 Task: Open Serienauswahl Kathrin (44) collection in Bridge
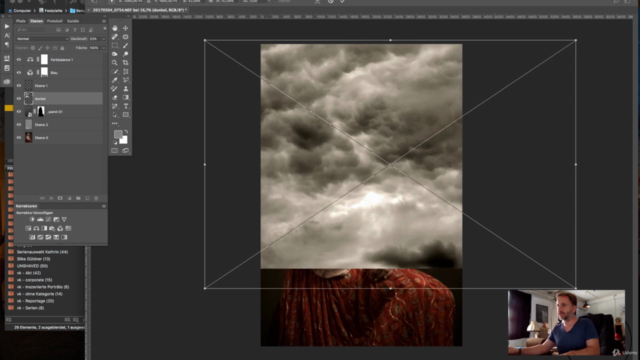[42, 252]
